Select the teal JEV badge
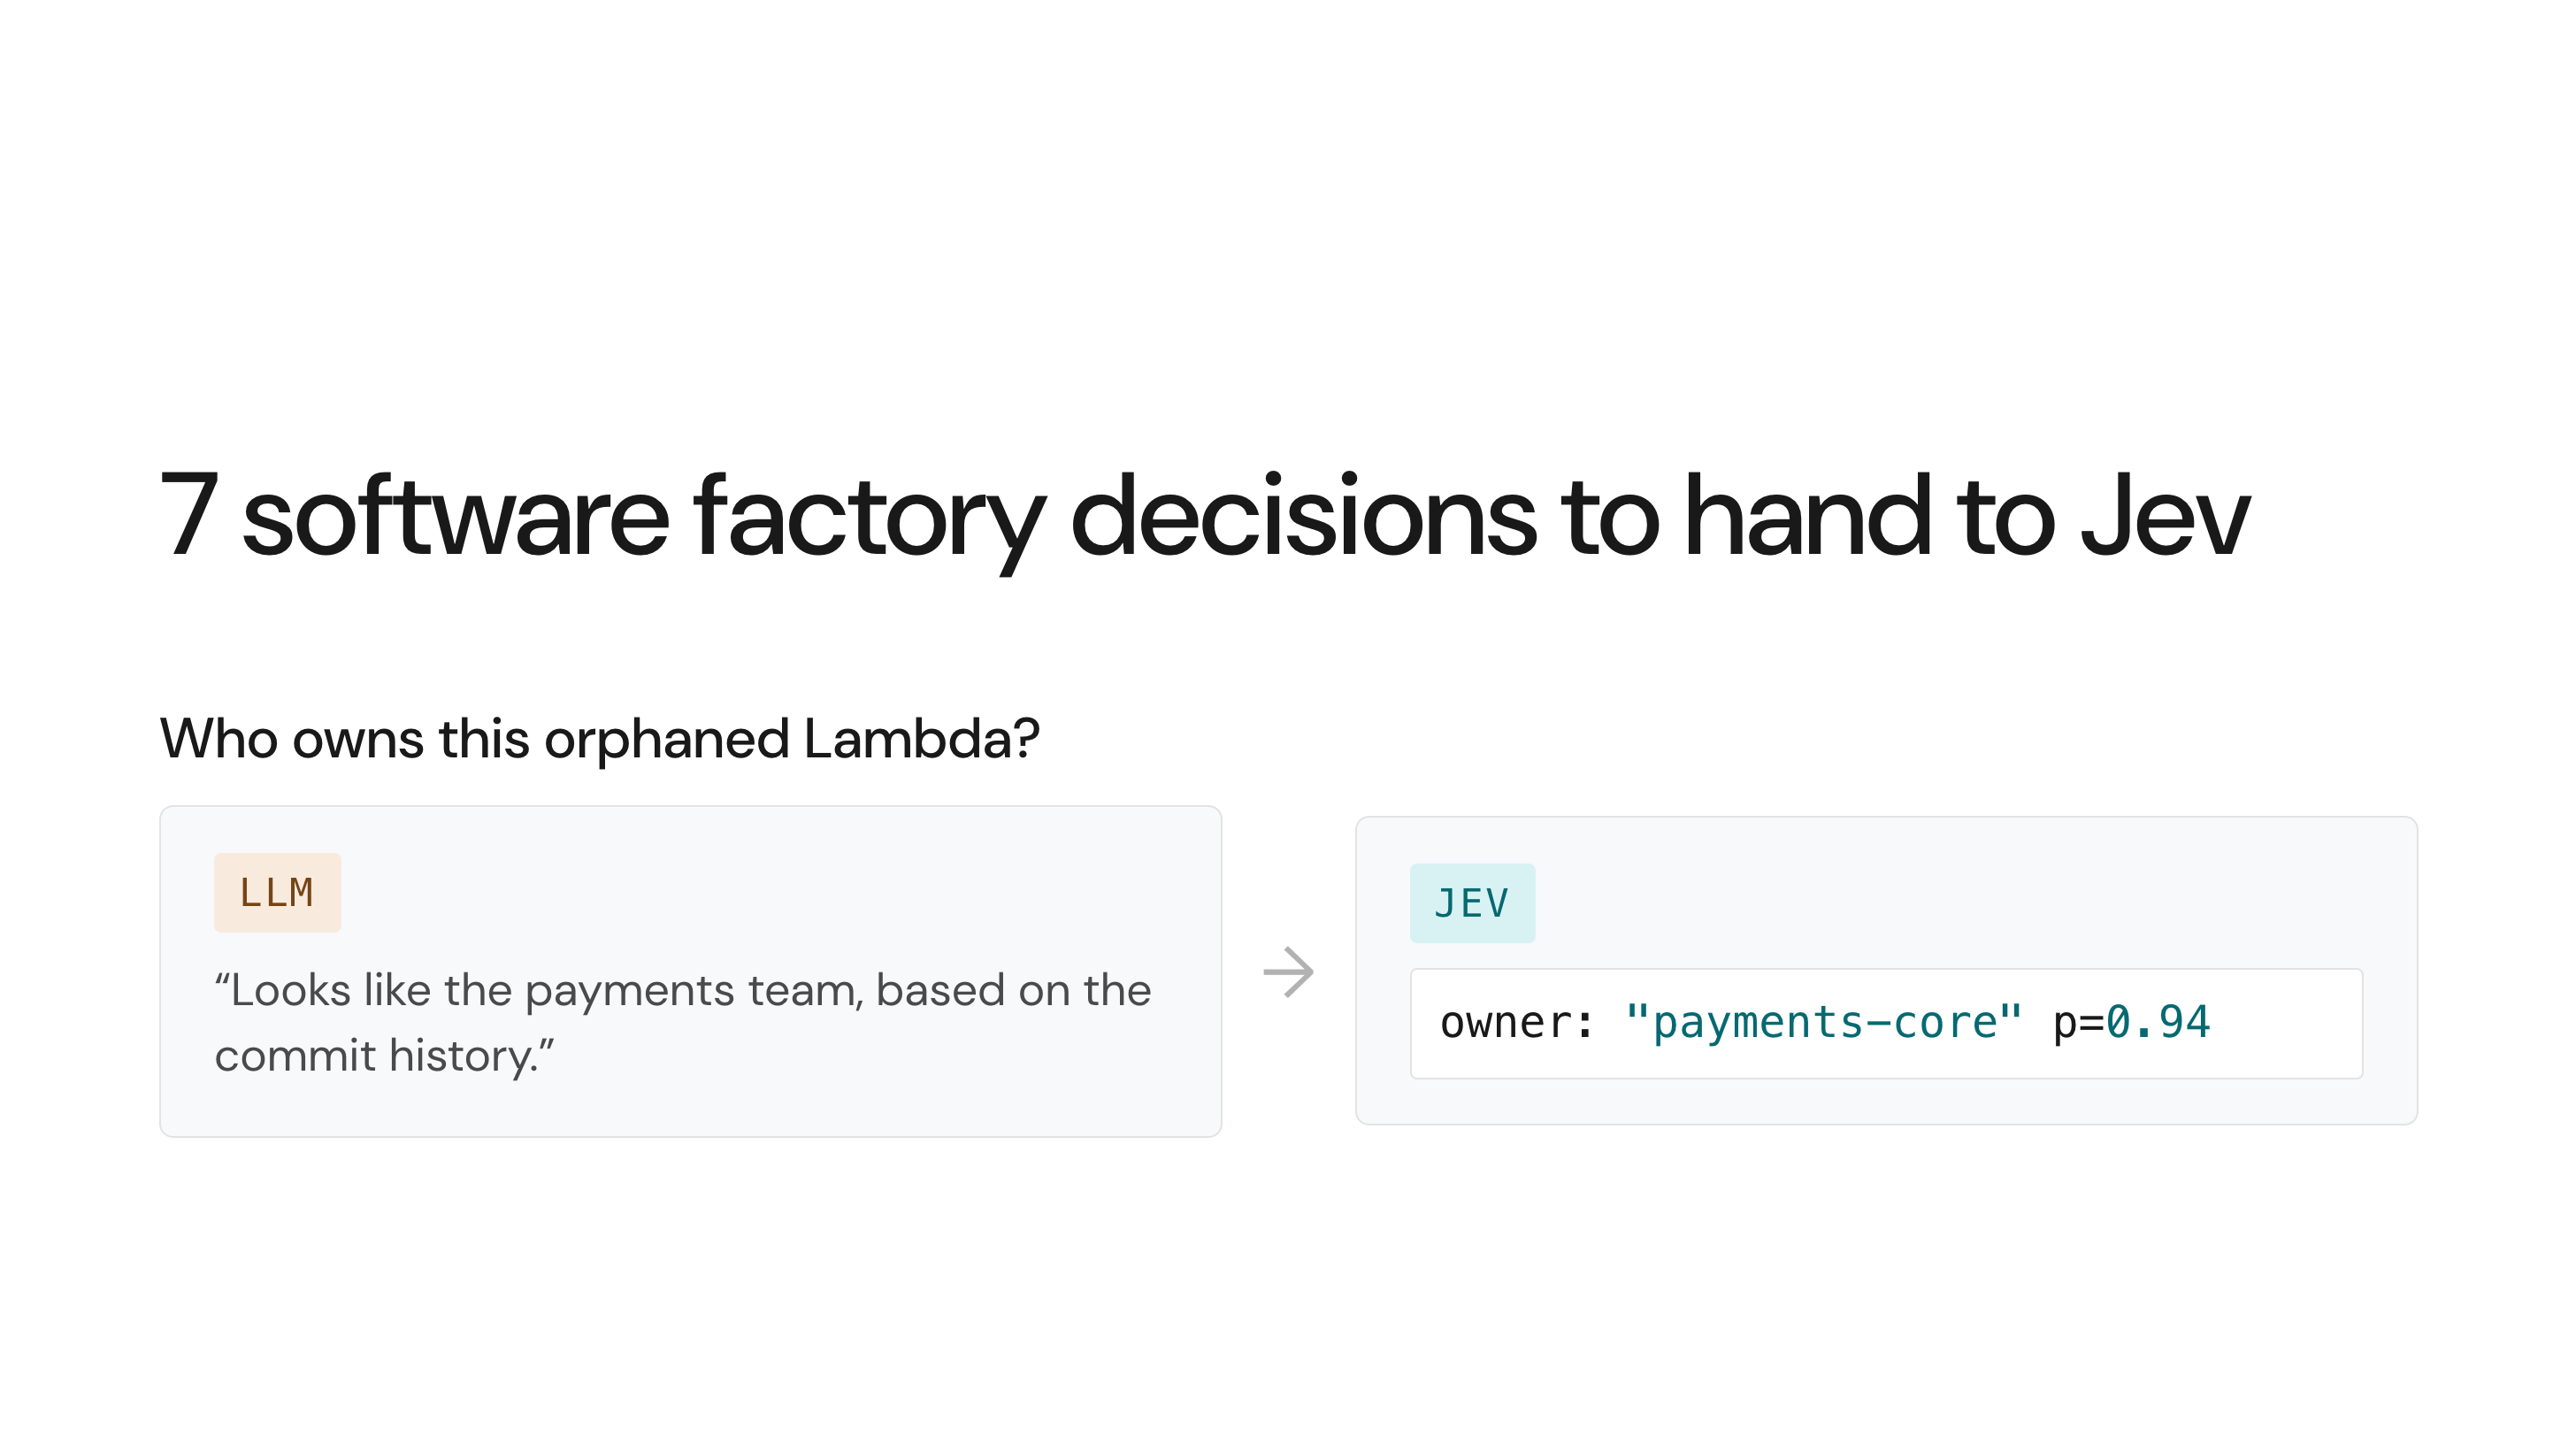The width and height of the screenshot is (2576, 1444). [x=1472, y=903]
